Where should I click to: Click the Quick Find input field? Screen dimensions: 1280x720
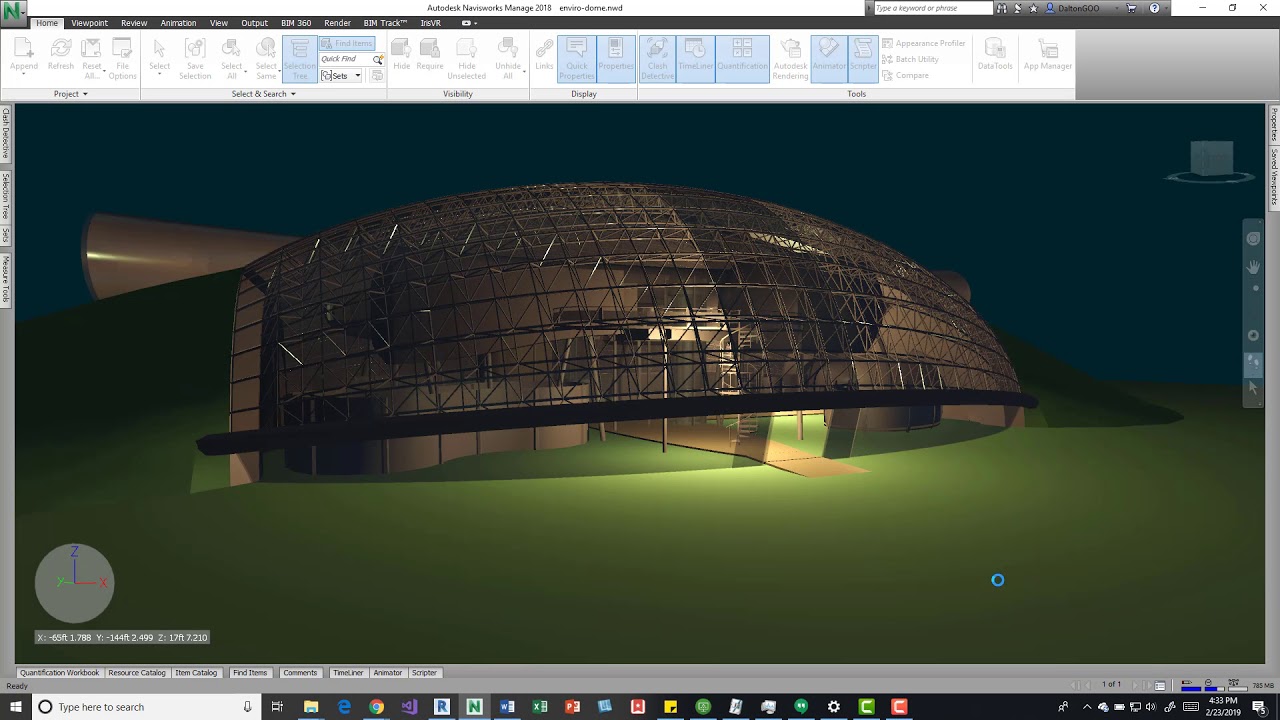click(345, 59)
